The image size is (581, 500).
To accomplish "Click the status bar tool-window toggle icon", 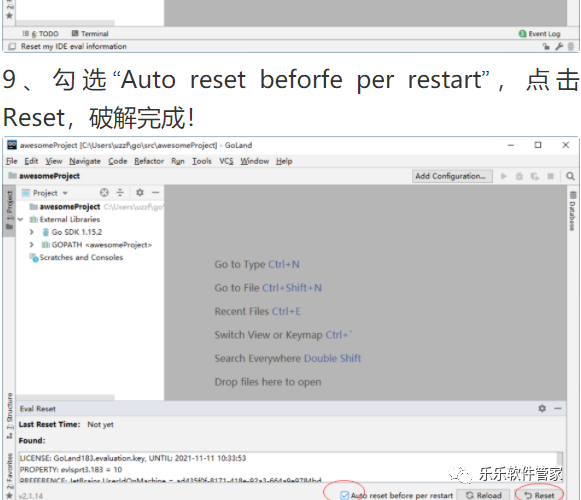I will [x=12, y=46].
